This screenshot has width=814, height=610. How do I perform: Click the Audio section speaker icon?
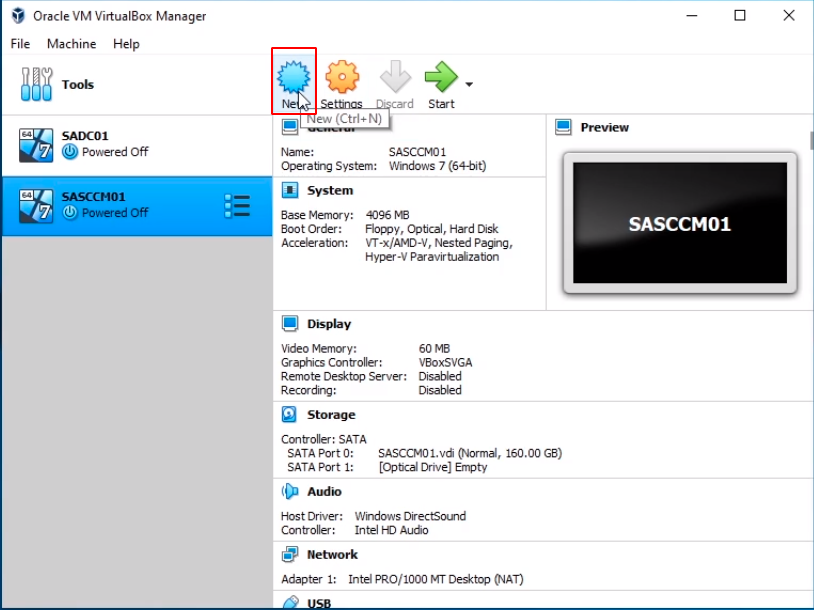point(290,491)
